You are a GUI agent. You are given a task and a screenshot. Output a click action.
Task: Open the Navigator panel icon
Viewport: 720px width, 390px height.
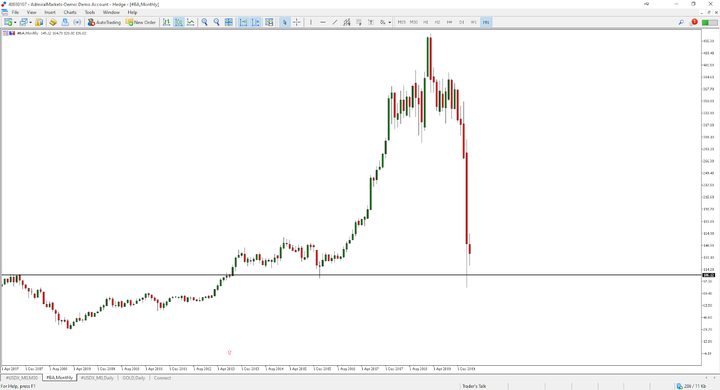click(x=65, y=22)
